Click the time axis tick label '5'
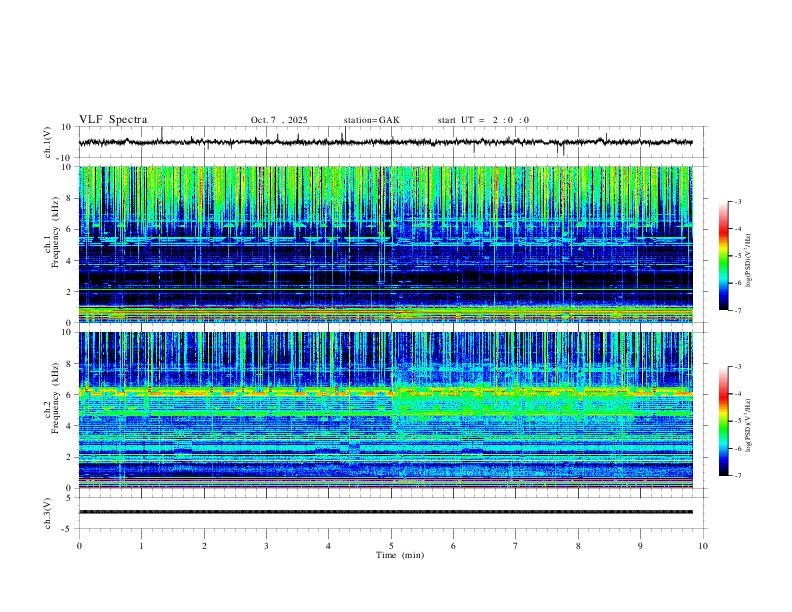This screenshot has height=612, width=792. point(391,546)
